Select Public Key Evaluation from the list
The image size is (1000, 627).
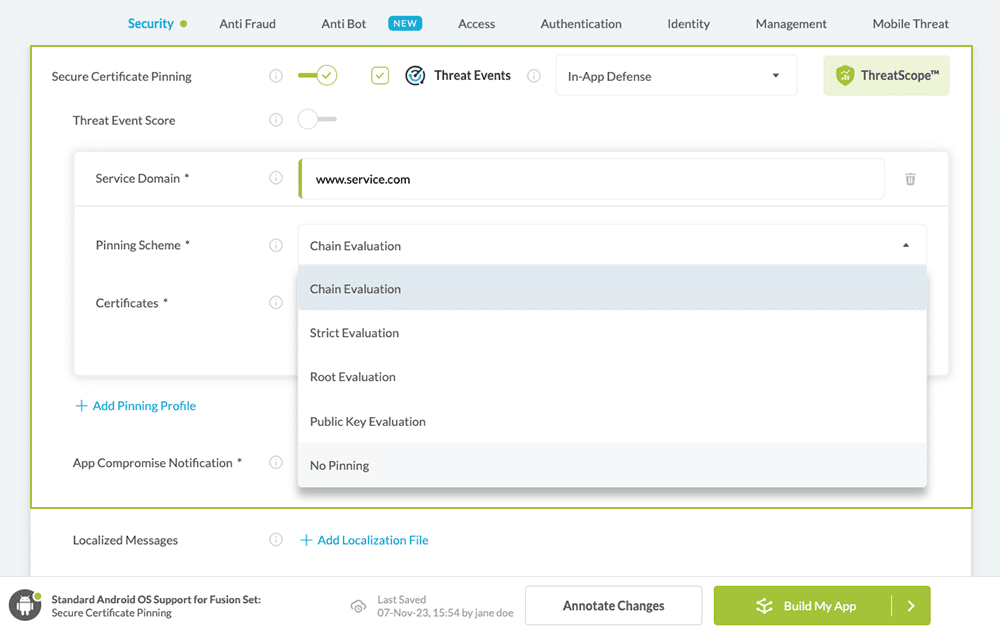click(368, 422)
